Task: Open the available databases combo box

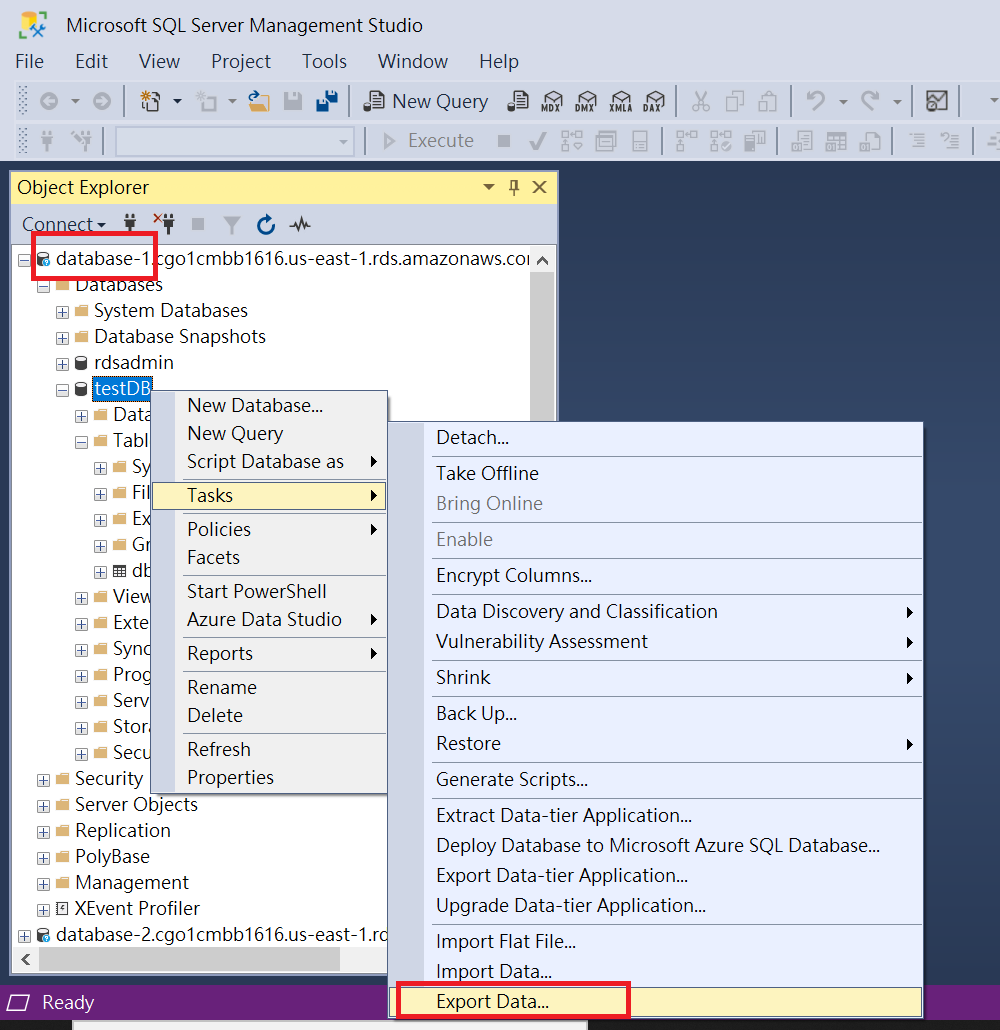Action: 235,141
